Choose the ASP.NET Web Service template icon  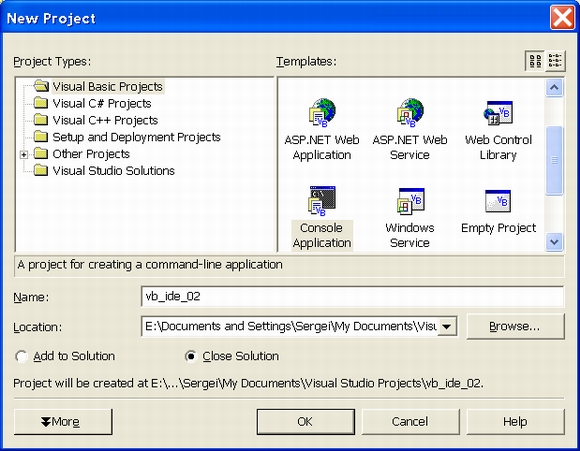click(x=410, y=112)
